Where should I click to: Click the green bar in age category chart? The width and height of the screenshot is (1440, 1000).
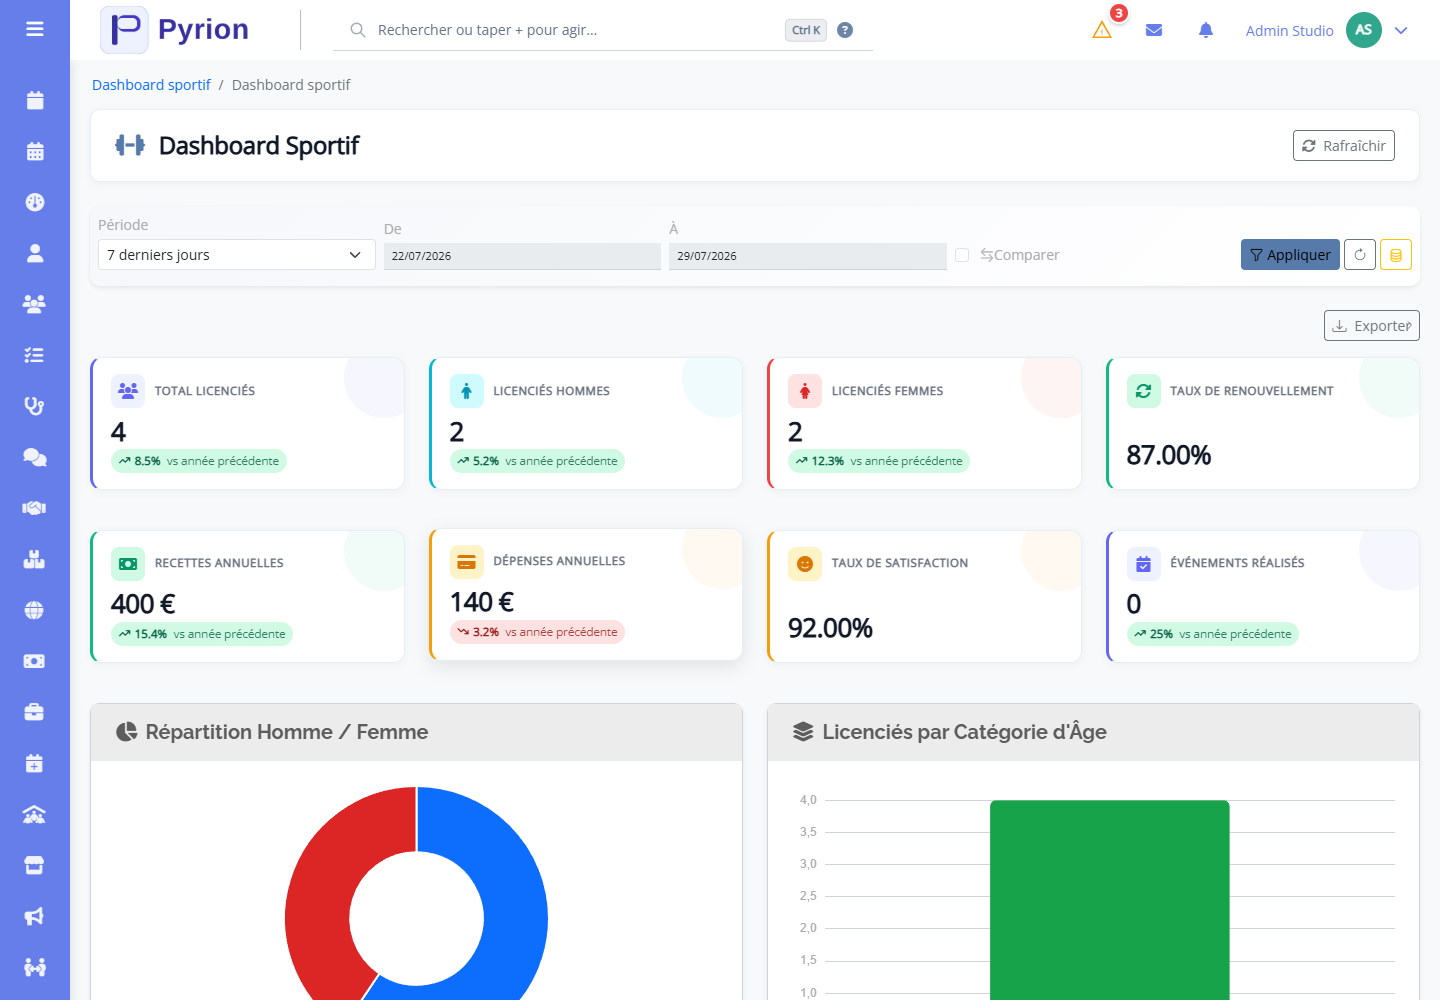pos(1110,900)
